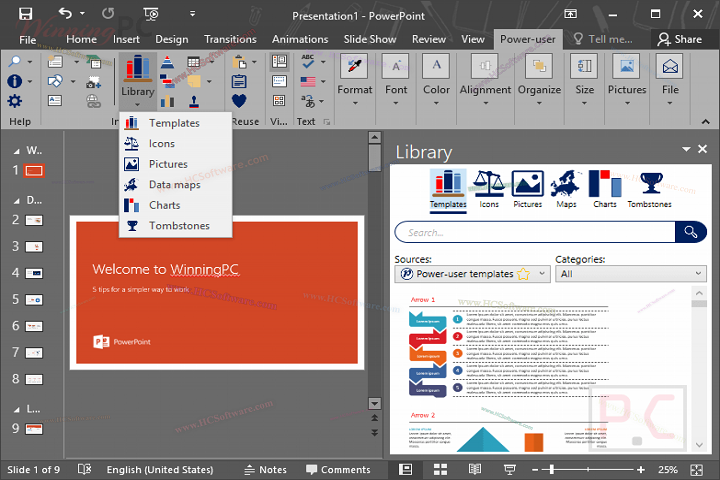Viewport: 720px width, 480px height.
Task: Click Tell me search box
Action: coord(603,40)
